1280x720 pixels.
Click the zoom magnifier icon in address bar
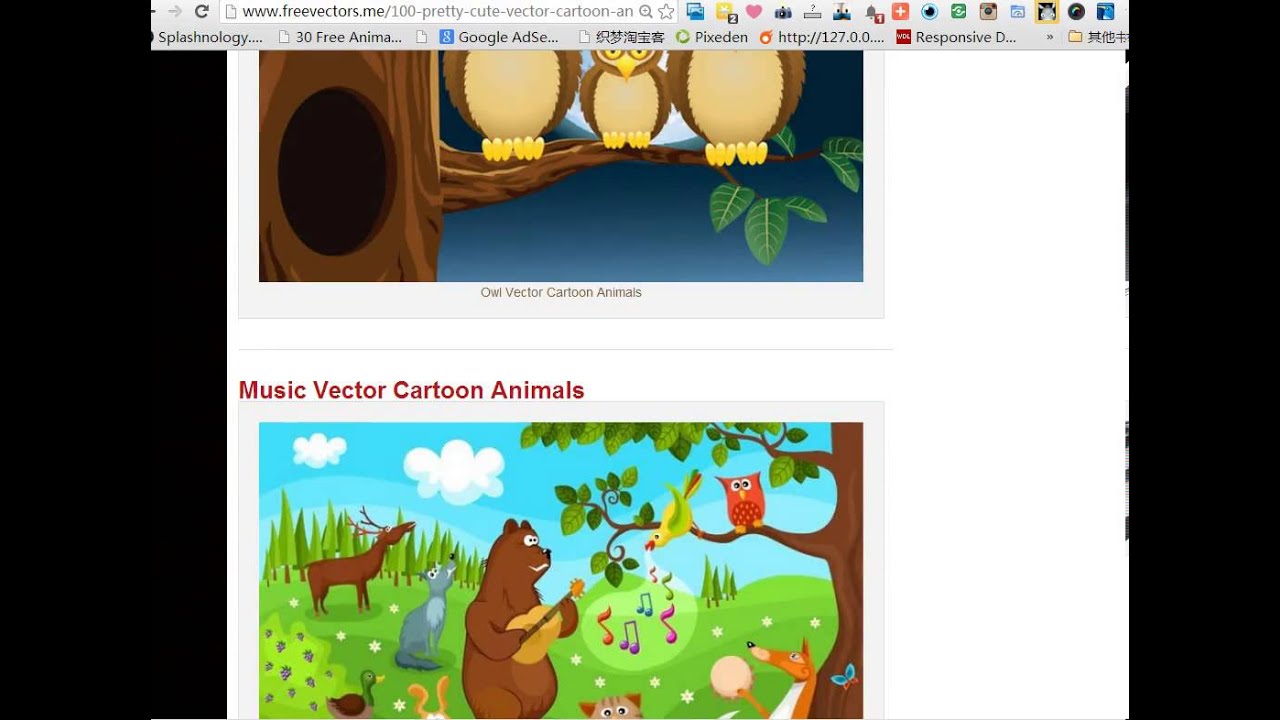point(646,12)
